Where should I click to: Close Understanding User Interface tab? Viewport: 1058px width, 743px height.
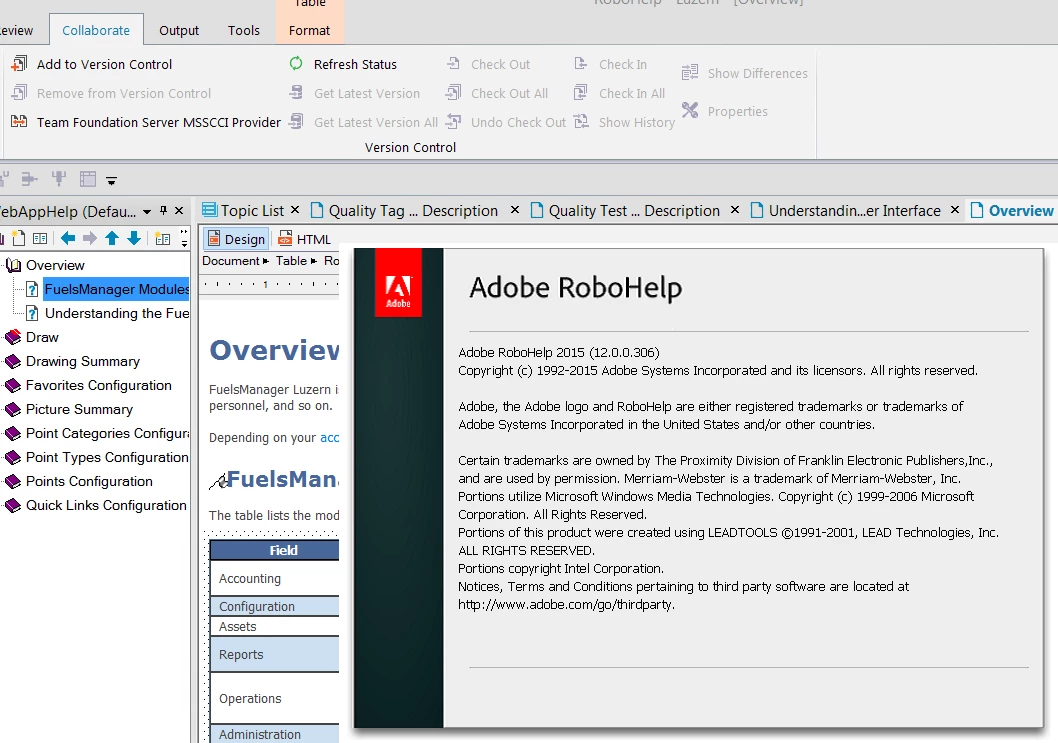click(955, 210)
